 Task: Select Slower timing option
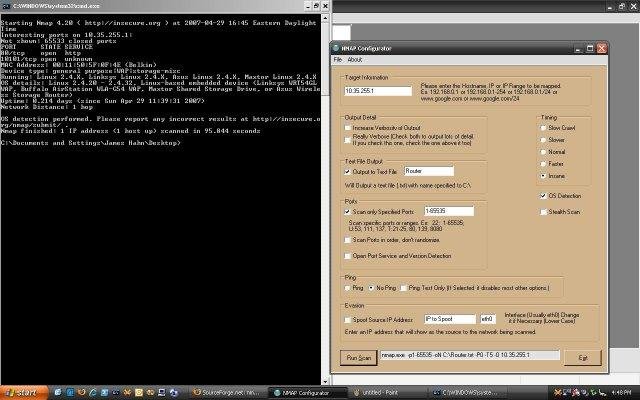543,140
